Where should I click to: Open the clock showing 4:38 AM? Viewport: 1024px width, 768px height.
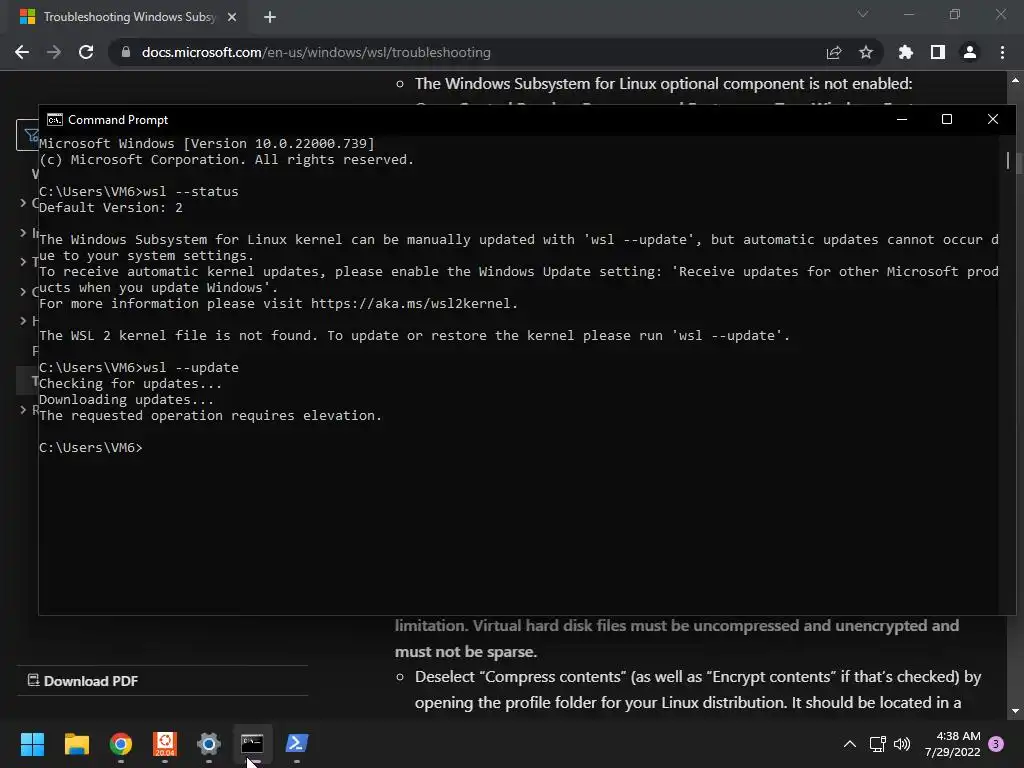(x=952, y=744)
